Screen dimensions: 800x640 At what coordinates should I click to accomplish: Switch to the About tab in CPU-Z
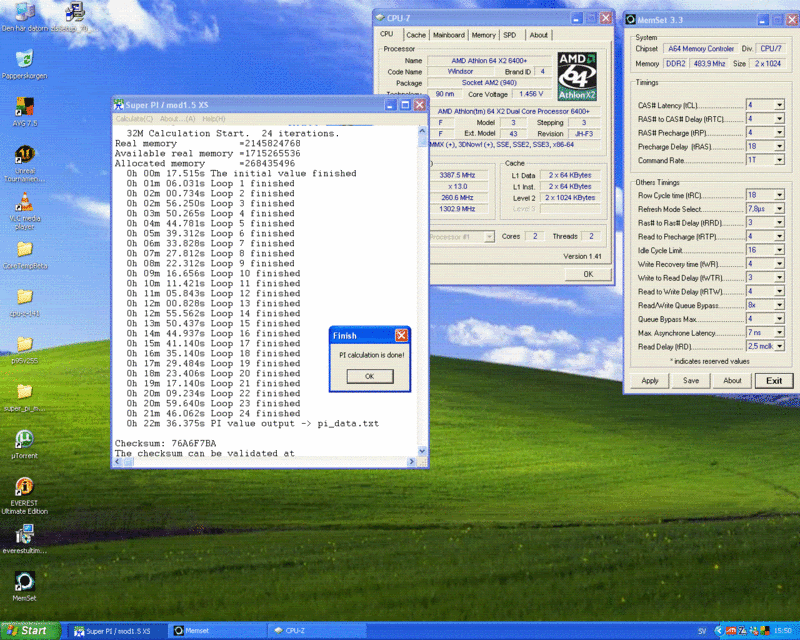click(x=538, y=35)
